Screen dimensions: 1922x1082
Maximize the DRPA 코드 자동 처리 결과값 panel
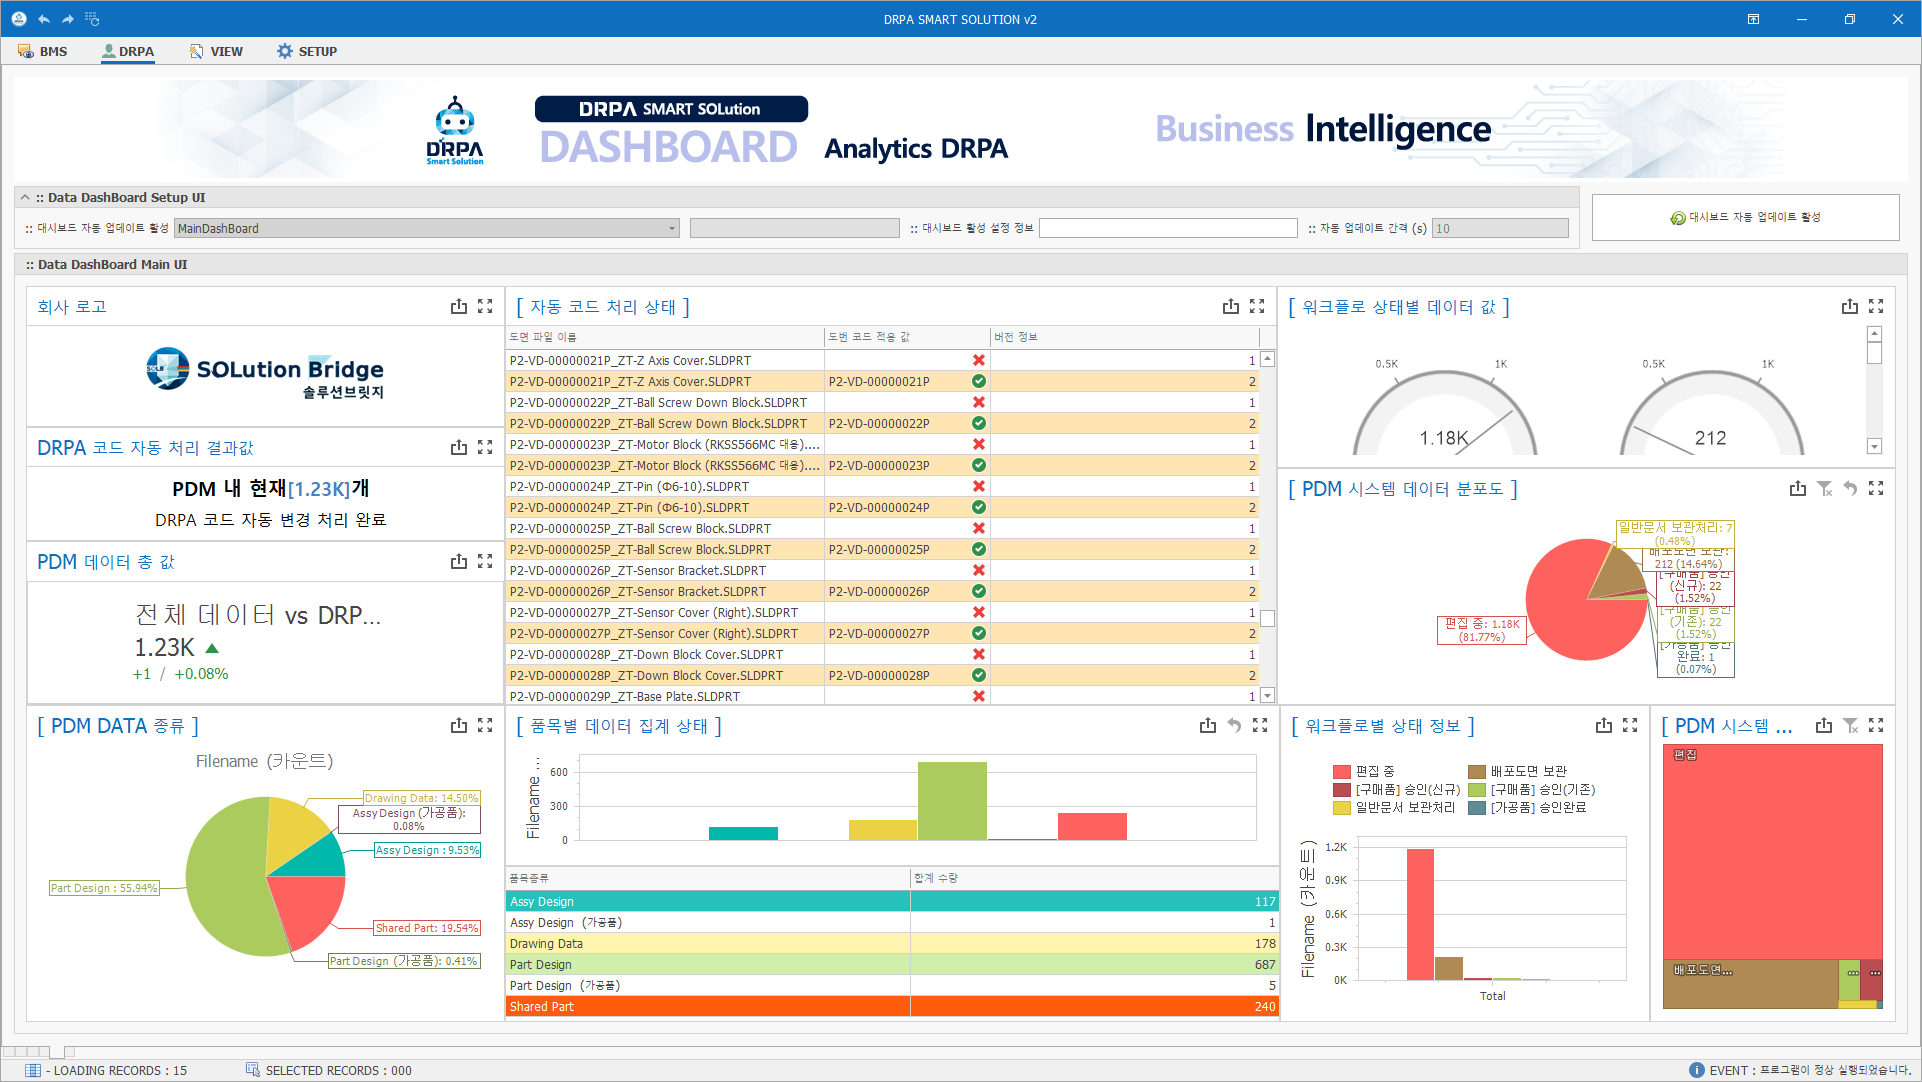pyautogui.click(x=485, y=448)
